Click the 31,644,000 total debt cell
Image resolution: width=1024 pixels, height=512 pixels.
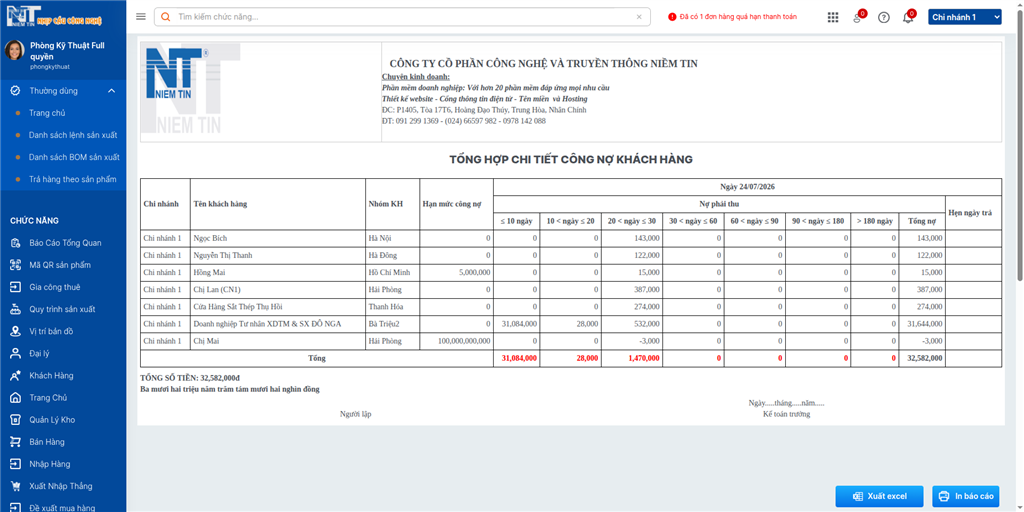(x=924, y=323)
